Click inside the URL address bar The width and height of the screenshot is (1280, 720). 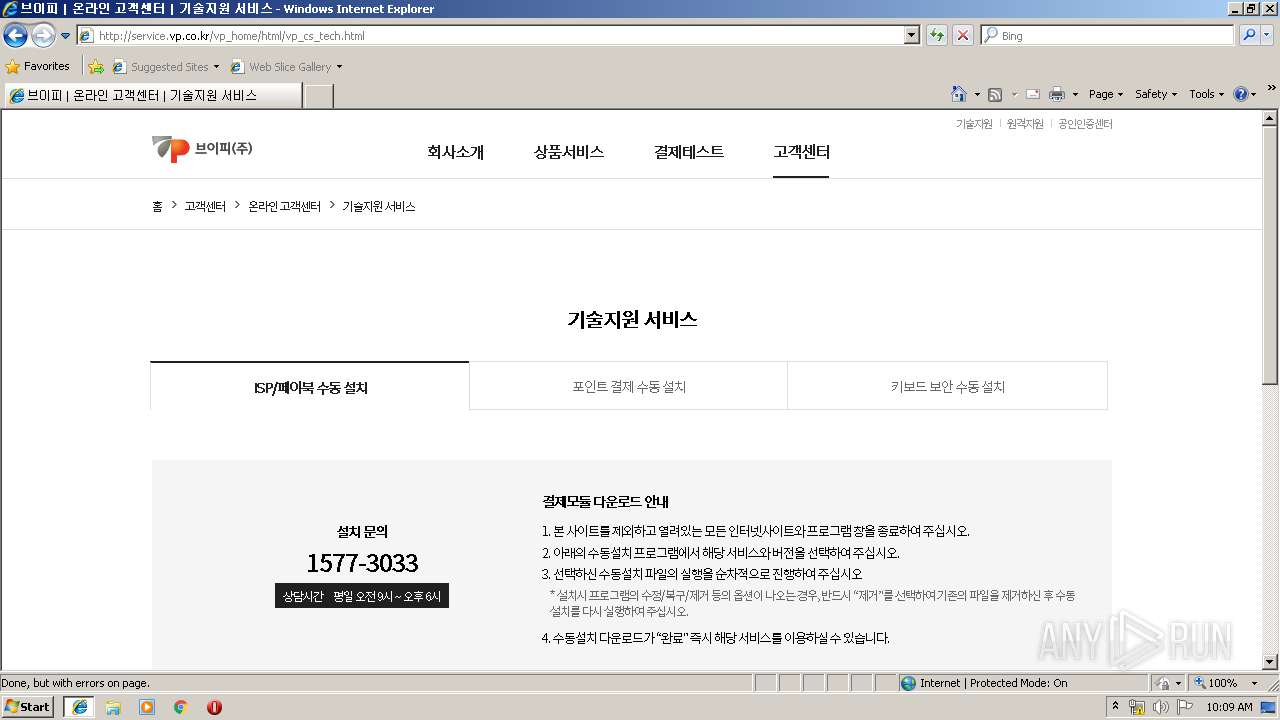click(x=490, y=36)
